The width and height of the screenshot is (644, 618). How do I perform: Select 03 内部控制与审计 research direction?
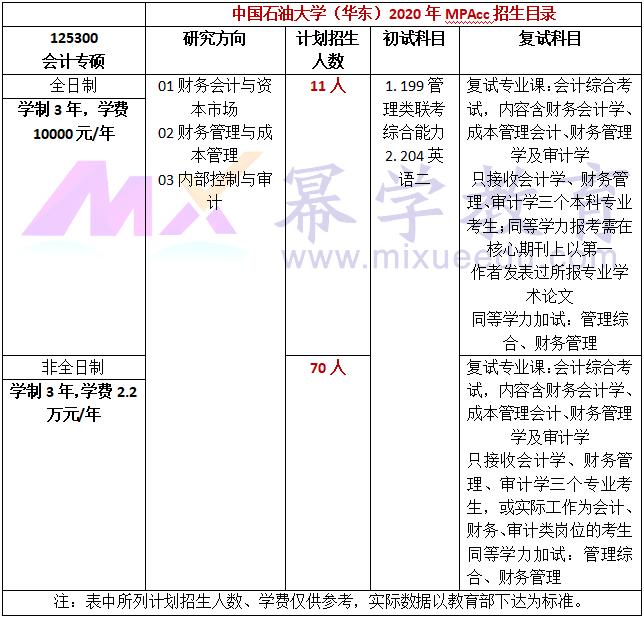(215, 190)
